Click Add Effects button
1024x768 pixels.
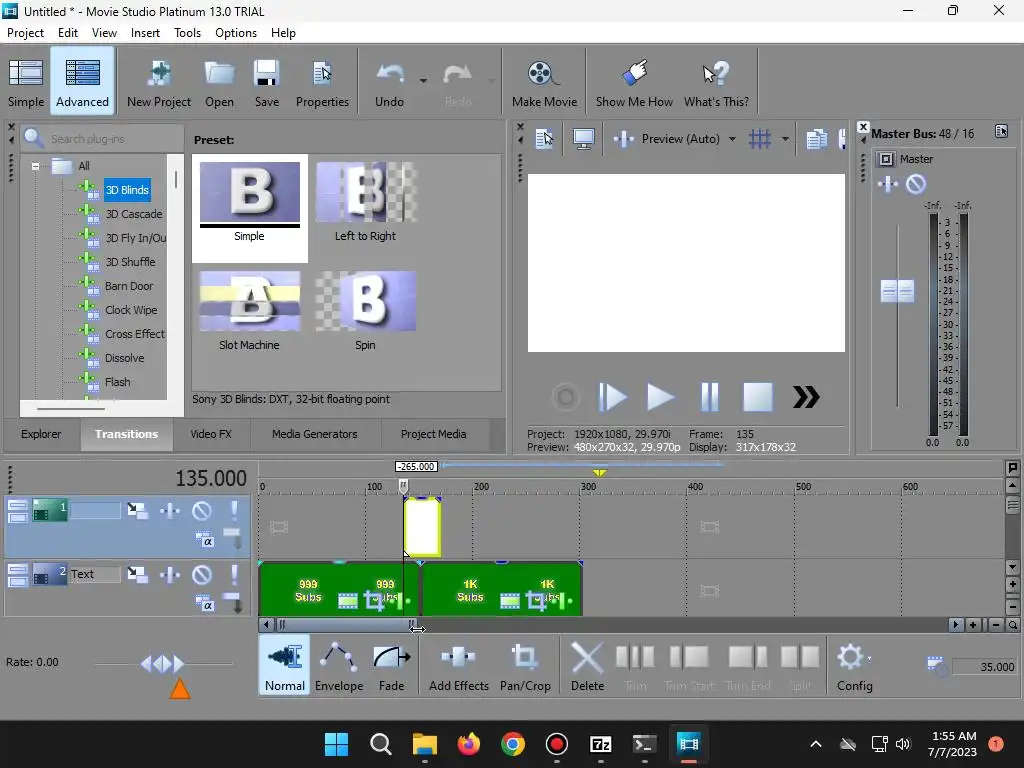click(x=458, y=665)
